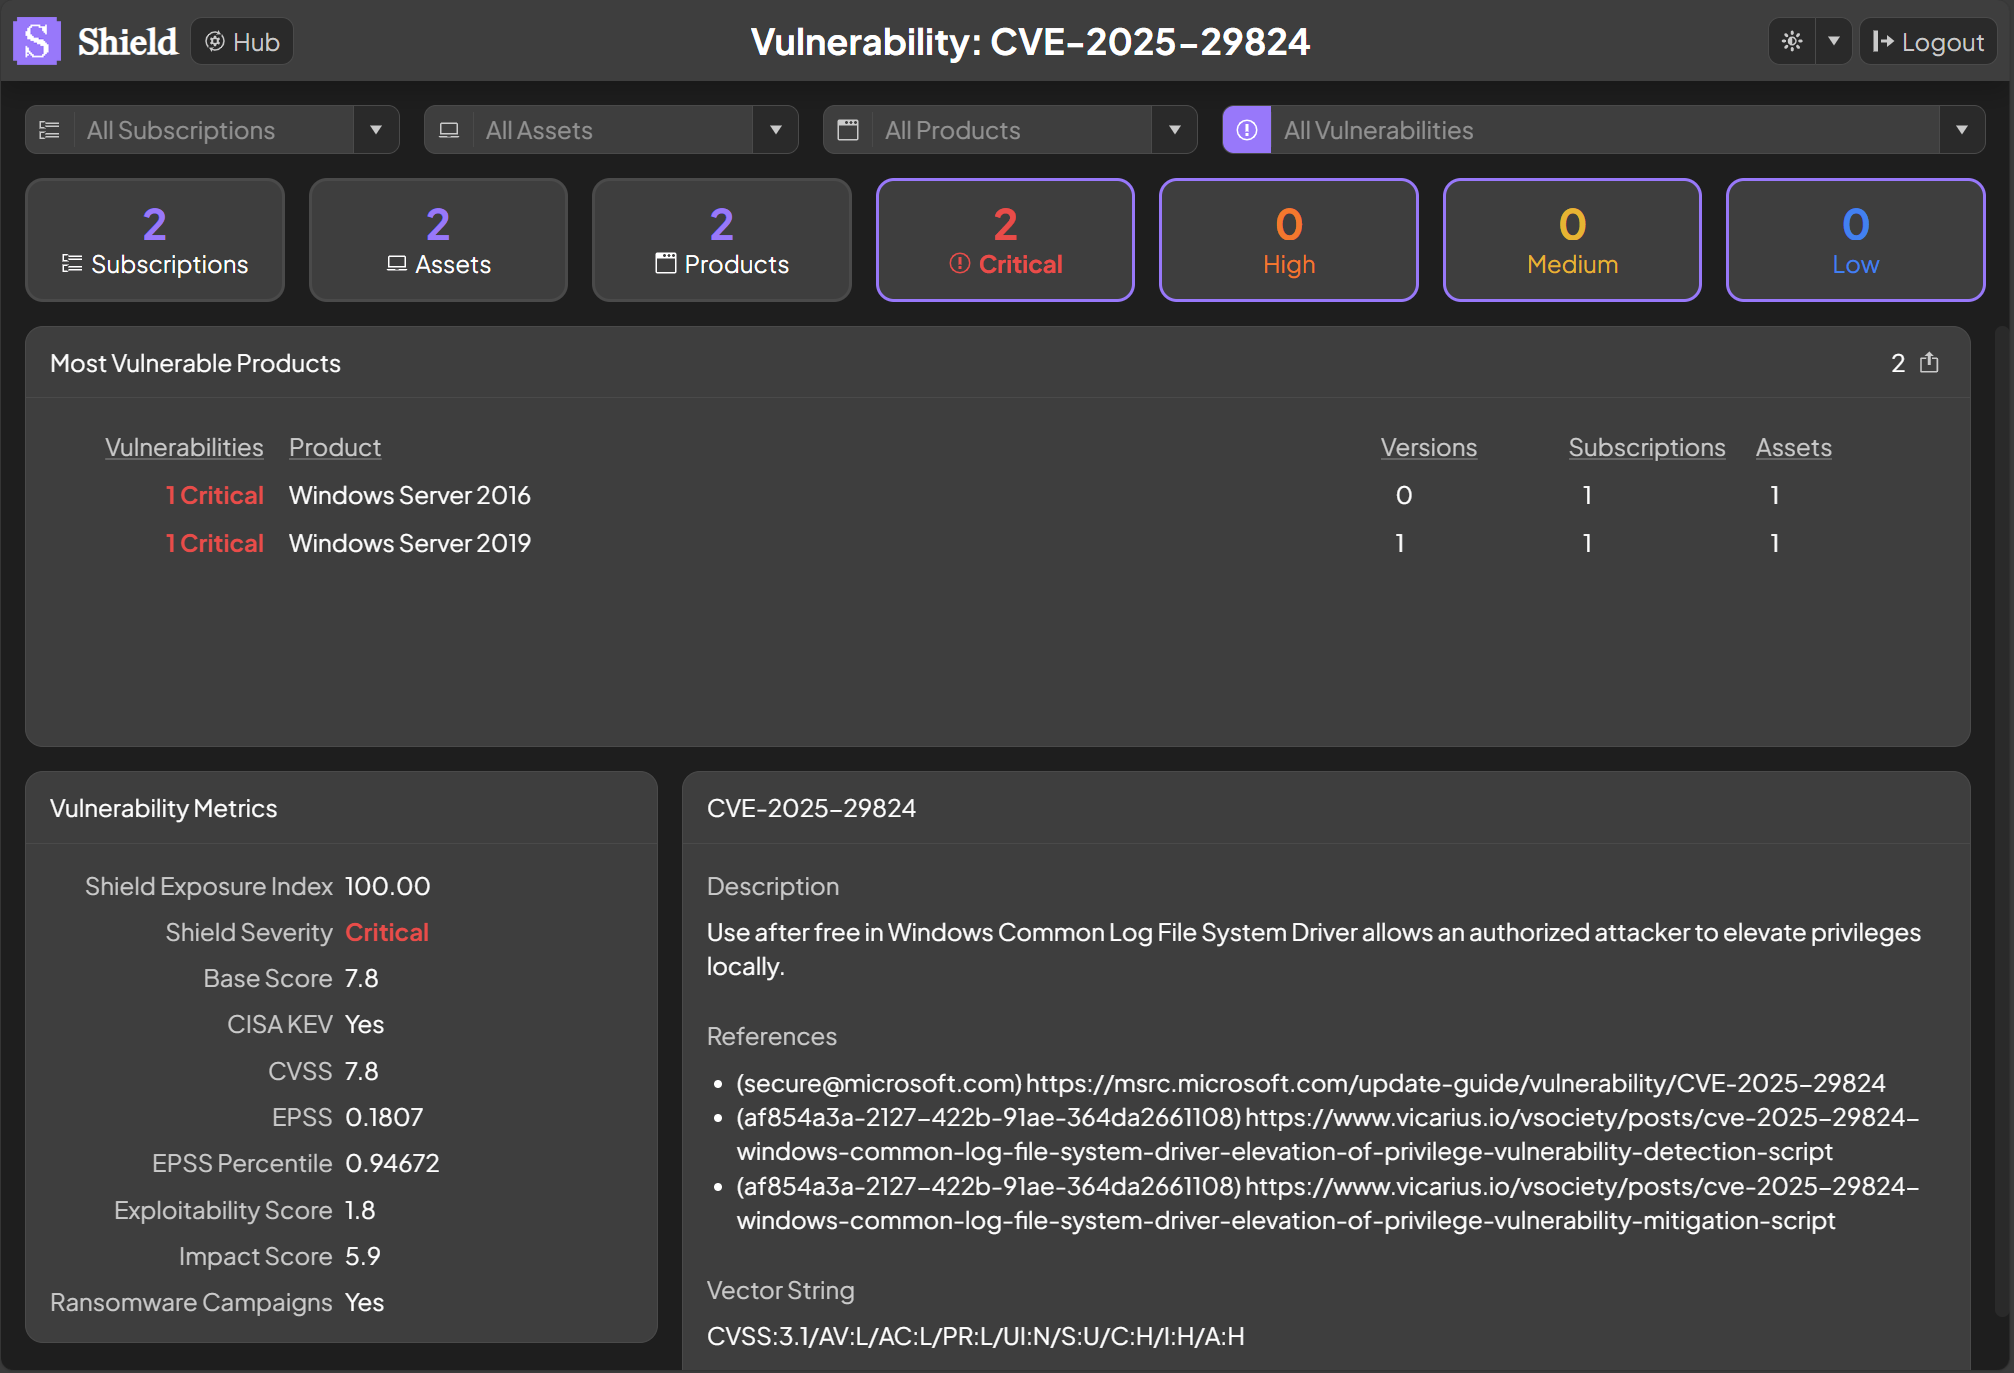The height and width of the screenshot is (1373, 2014).
Task: Click the Assets count for Windows Server 2016
Action: (1775, 495)
